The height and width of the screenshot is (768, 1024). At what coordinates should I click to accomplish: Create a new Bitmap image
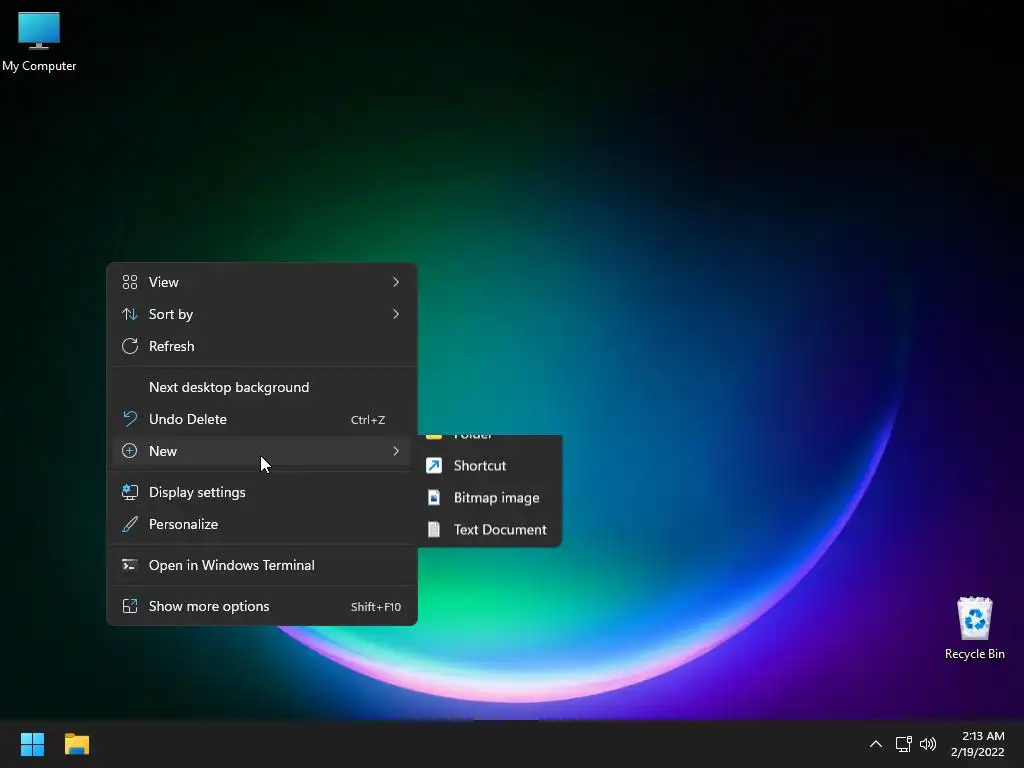[490, 498]
